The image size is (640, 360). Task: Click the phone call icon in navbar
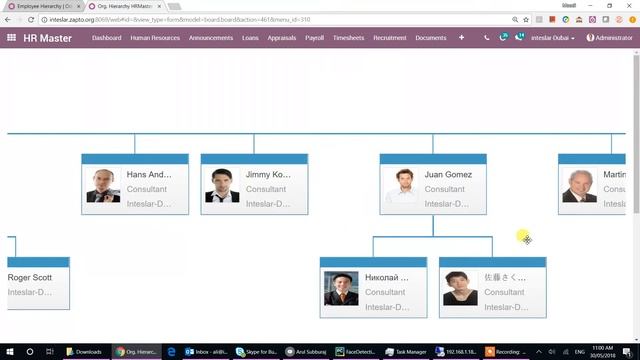[487, 38]
